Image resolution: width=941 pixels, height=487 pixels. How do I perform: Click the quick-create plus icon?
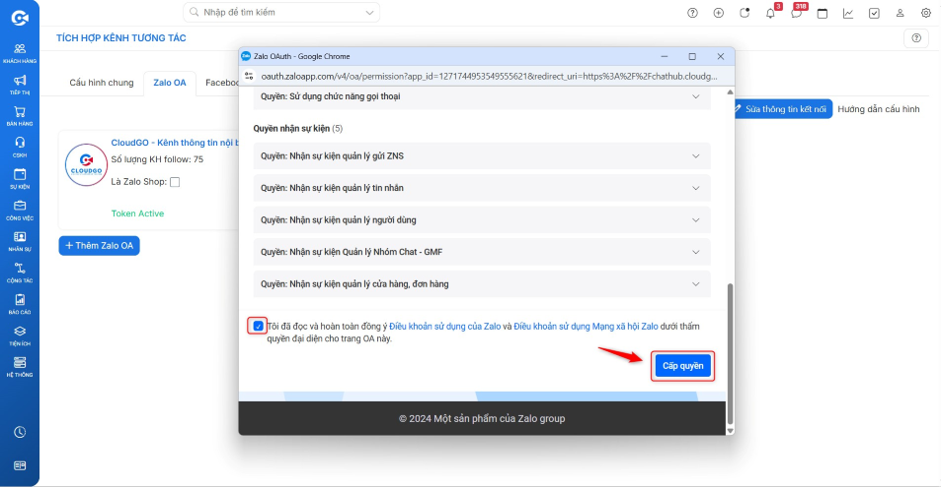[x=718, y=13]
